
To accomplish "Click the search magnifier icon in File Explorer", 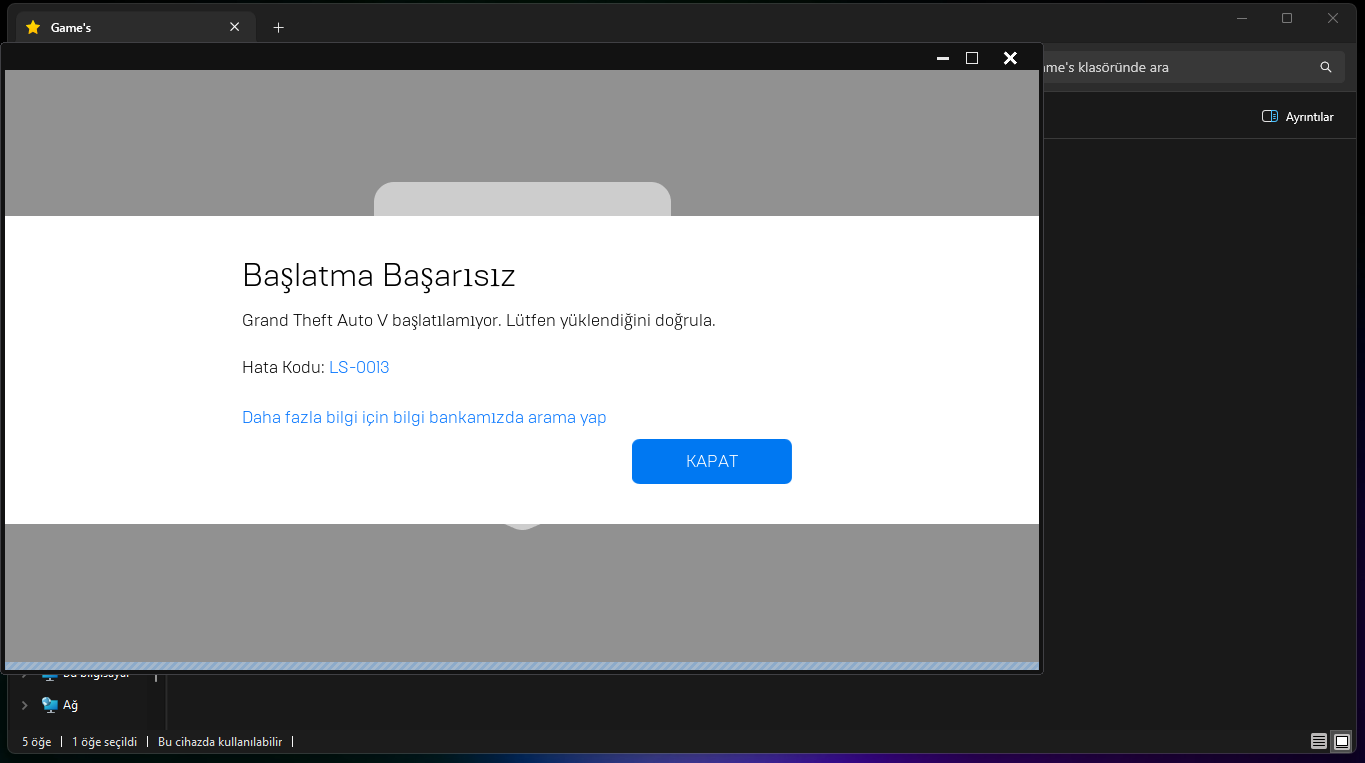I will point(1326,67).
